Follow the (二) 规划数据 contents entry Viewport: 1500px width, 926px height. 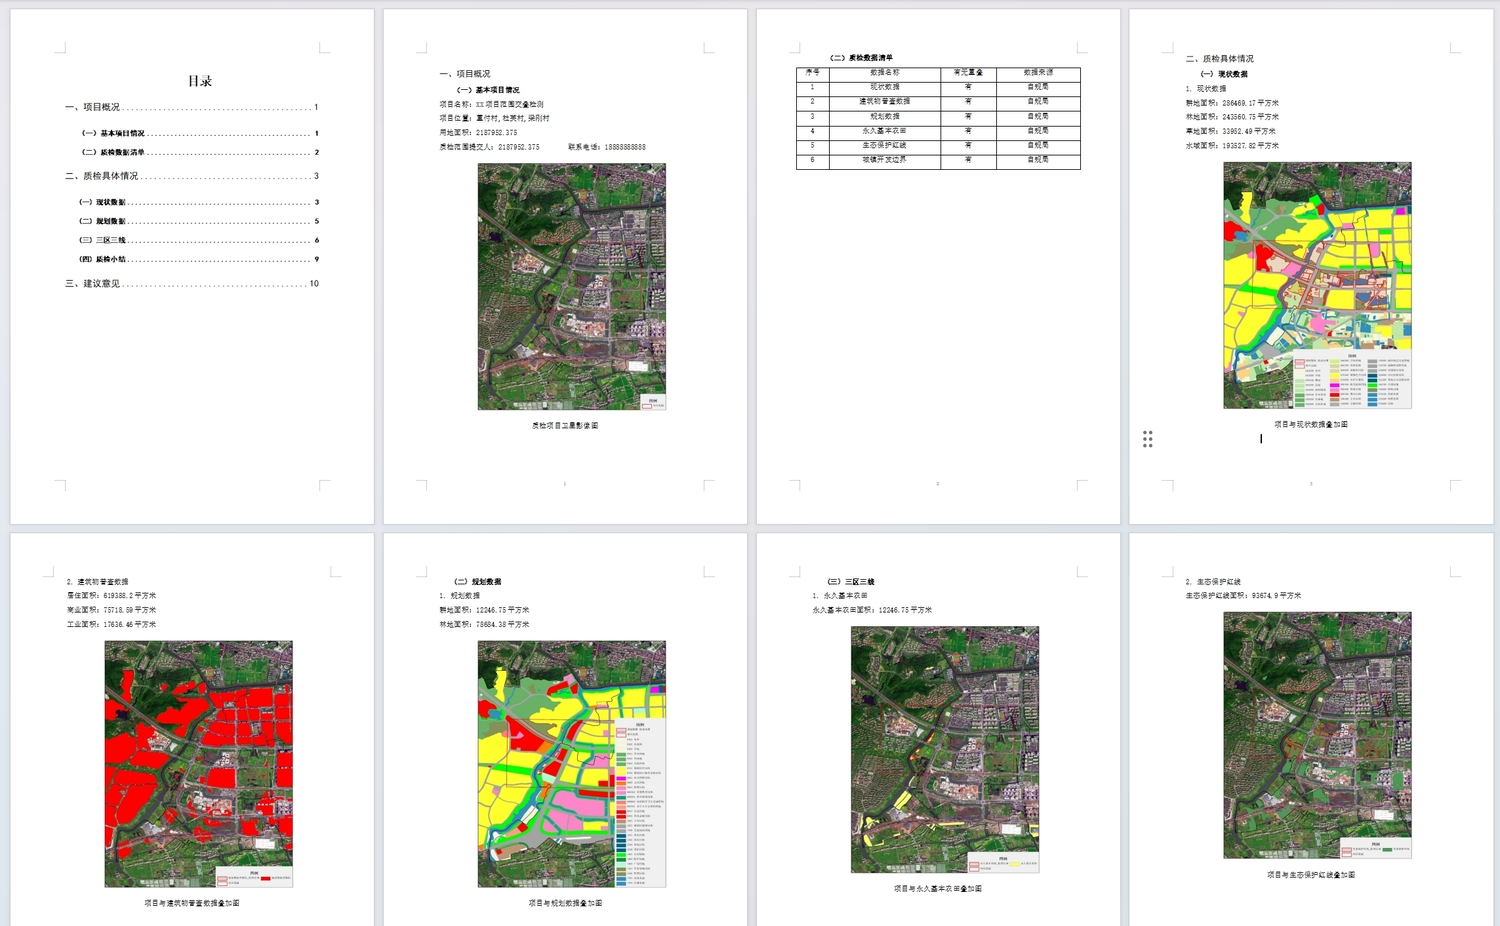point(200,221)
